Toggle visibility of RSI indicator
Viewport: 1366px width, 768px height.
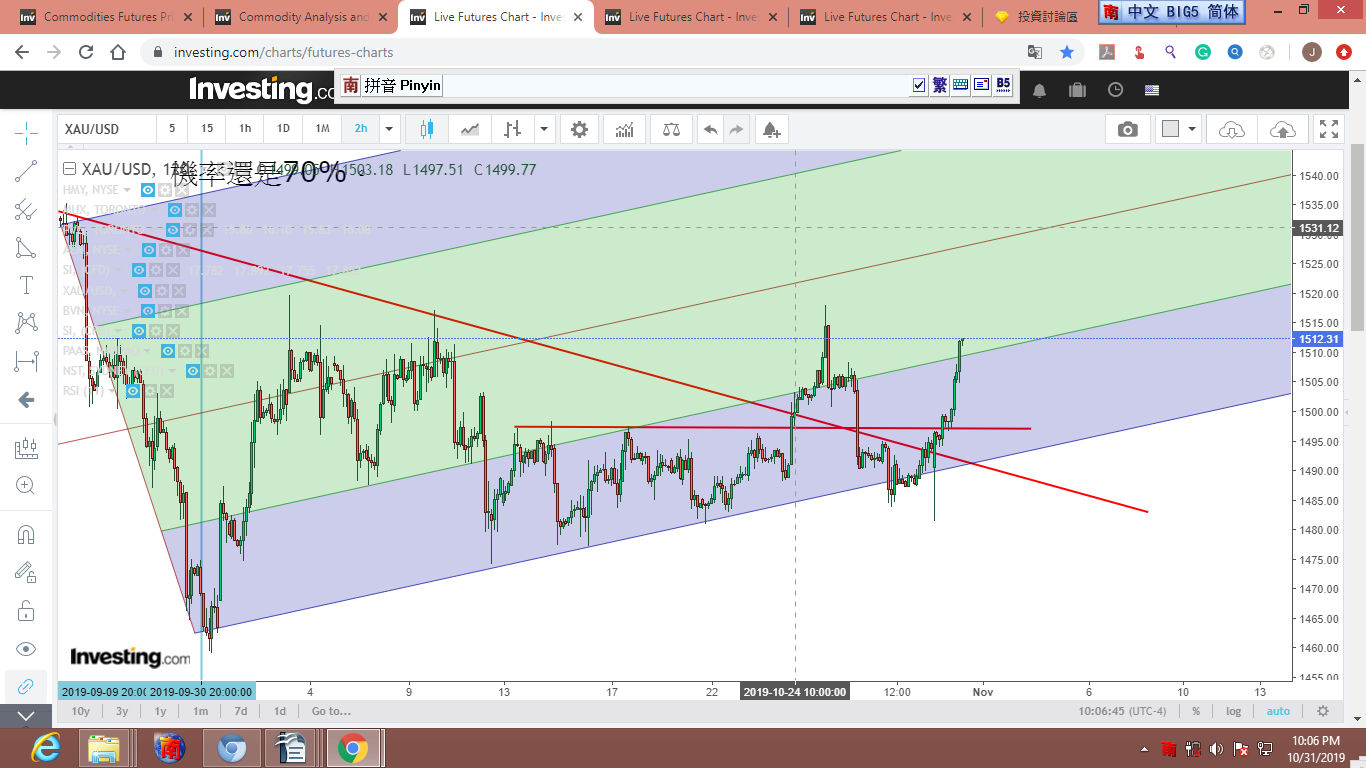point(132,391)
